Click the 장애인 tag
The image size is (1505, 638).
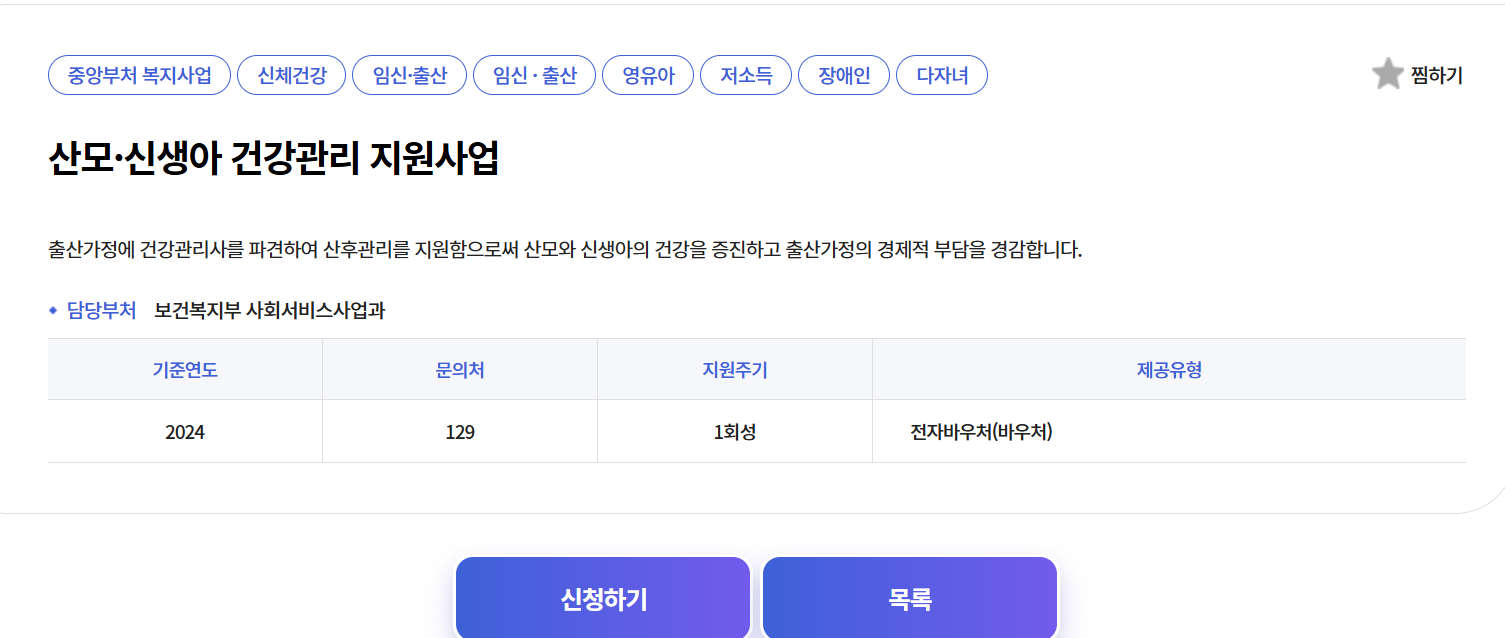coord(842,74)
